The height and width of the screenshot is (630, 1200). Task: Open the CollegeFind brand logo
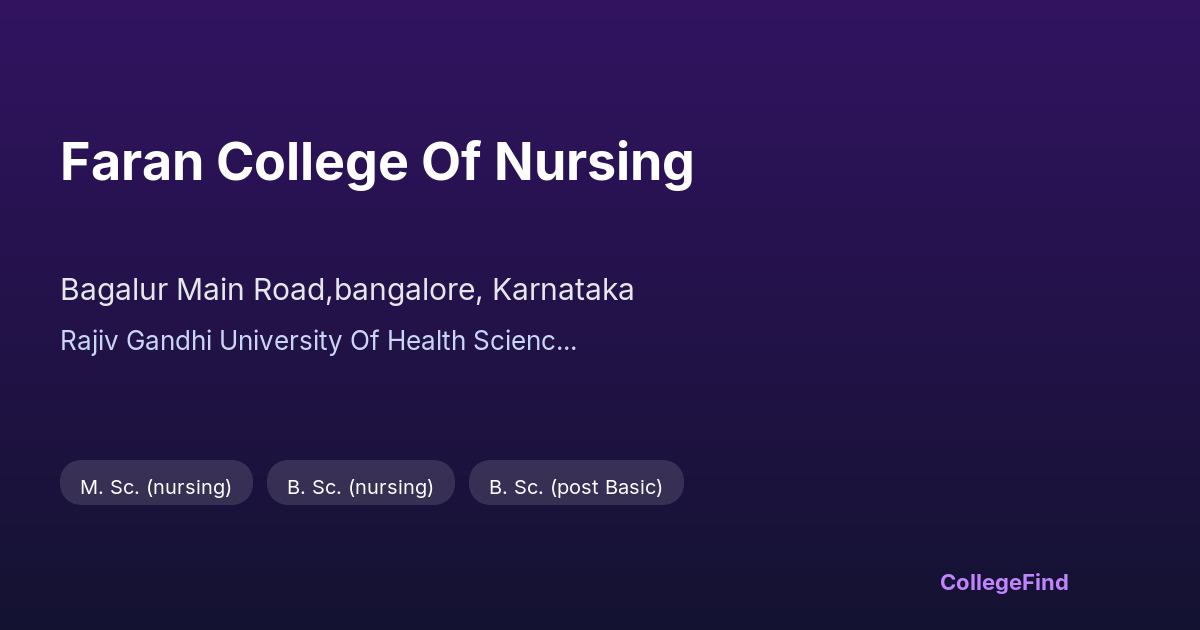[x=1004, y=582]
